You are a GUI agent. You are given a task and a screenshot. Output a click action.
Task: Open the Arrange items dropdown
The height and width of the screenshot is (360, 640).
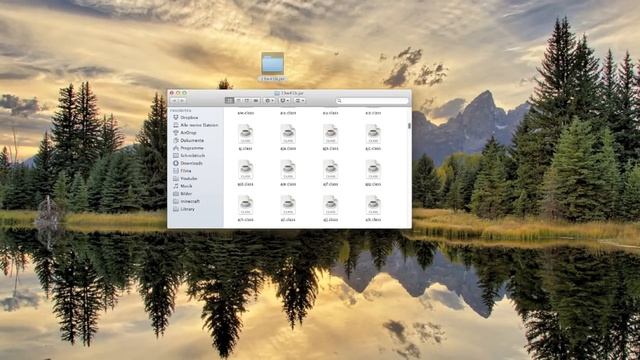(x=299, y=100)
